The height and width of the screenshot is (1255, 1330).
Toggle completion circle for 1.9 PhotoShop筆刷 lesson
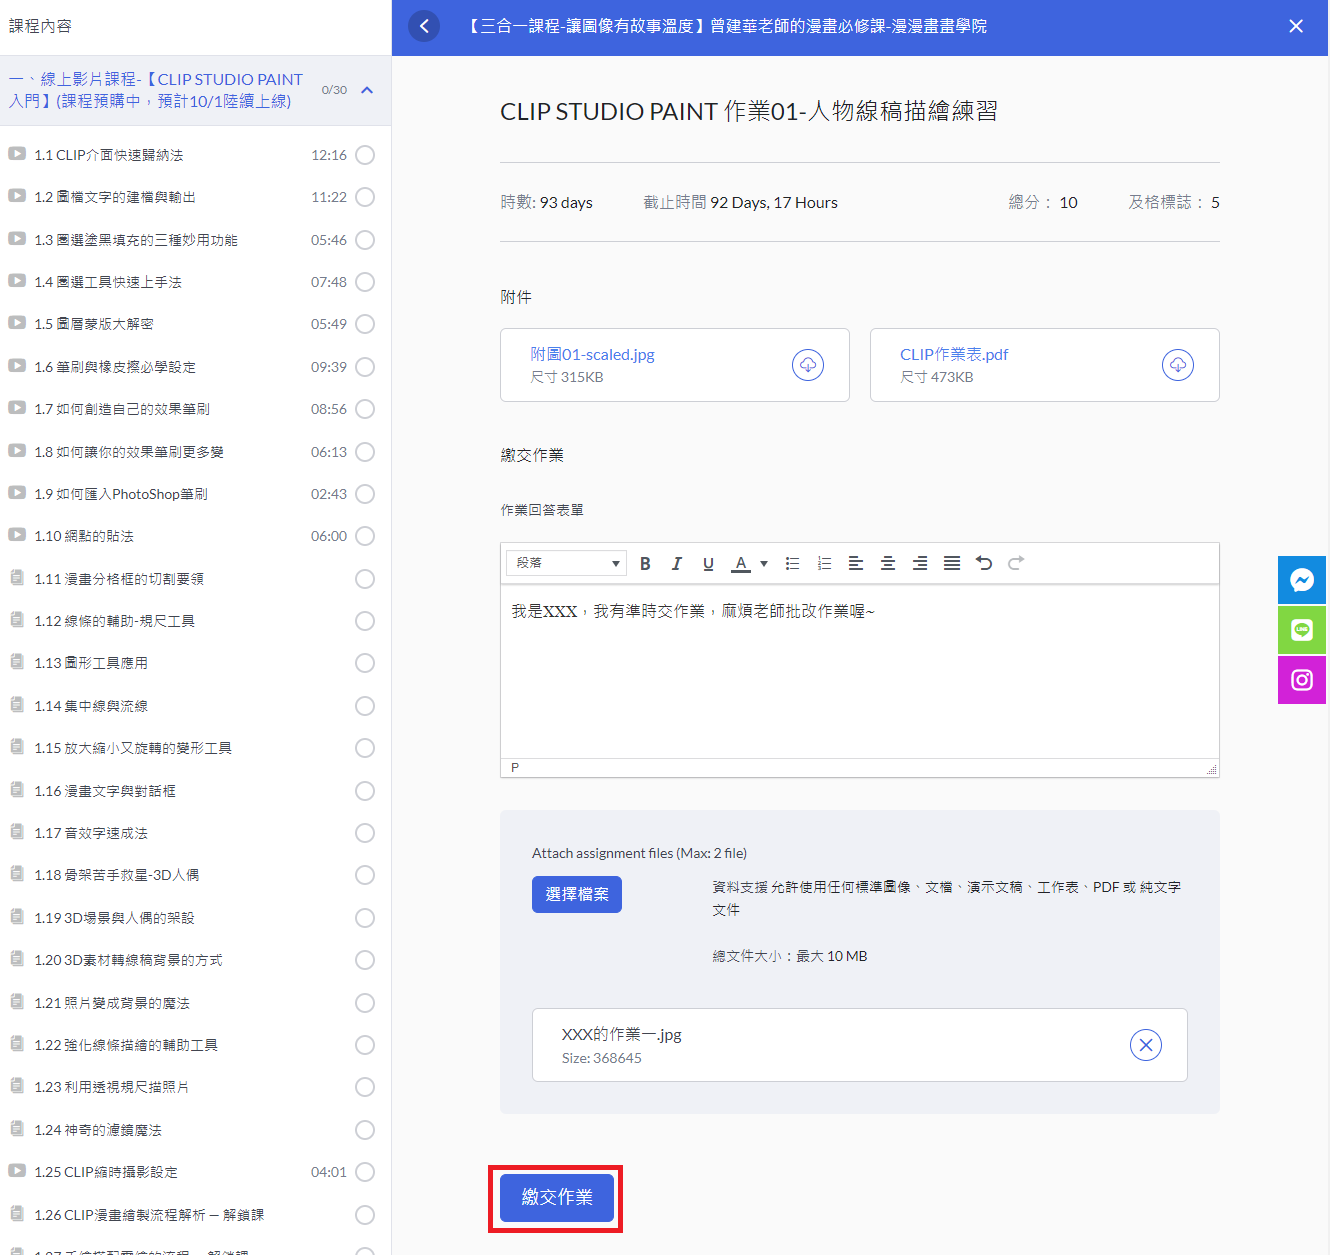tap(365, 494)
